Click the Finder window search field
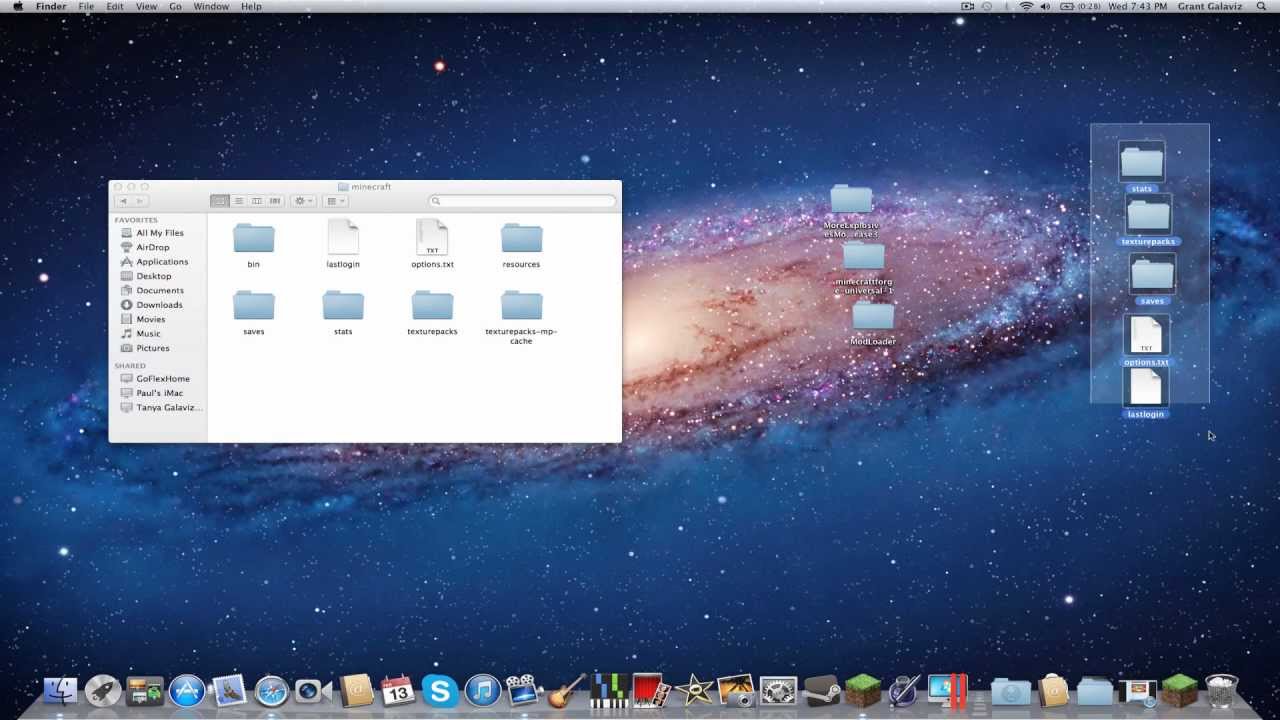 pyautogui.click(x=523, y=201)
